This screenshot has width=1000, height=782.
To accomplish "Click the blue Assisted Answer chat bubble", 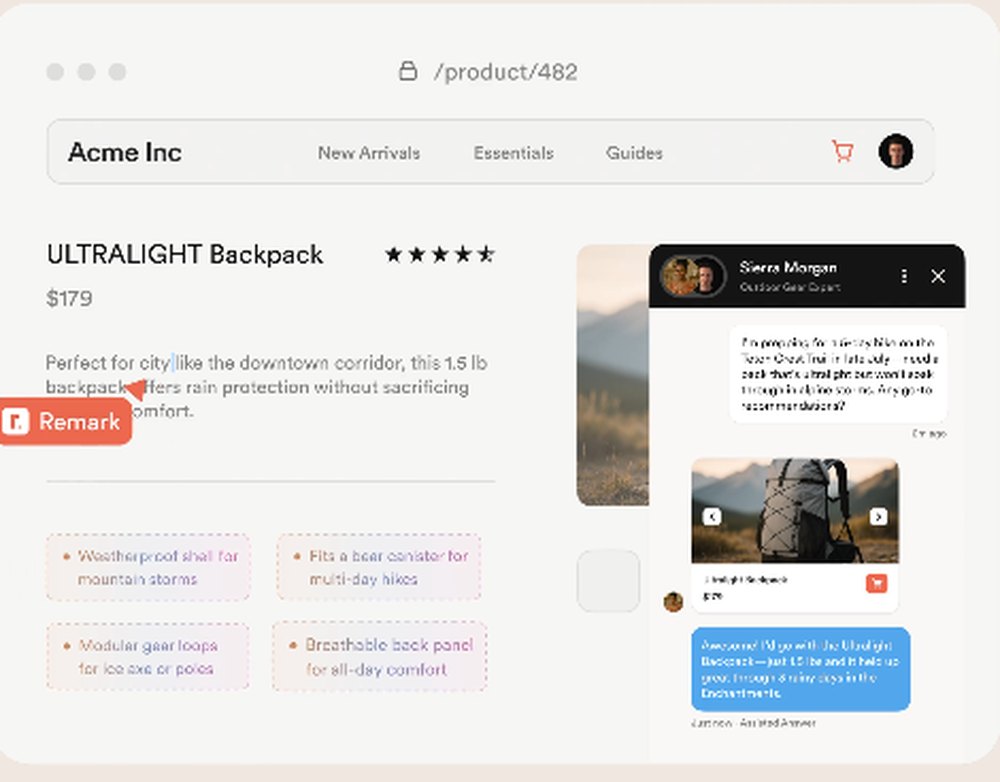I will (x=800, y=670).
